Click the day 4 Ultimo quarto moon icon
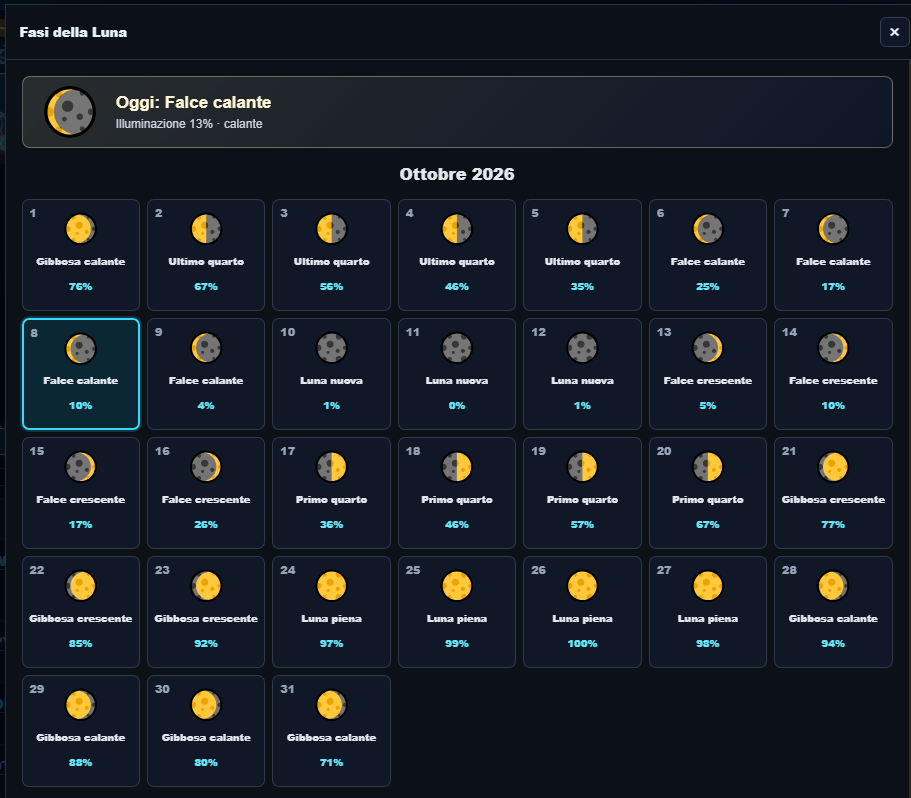 (457, 229)
